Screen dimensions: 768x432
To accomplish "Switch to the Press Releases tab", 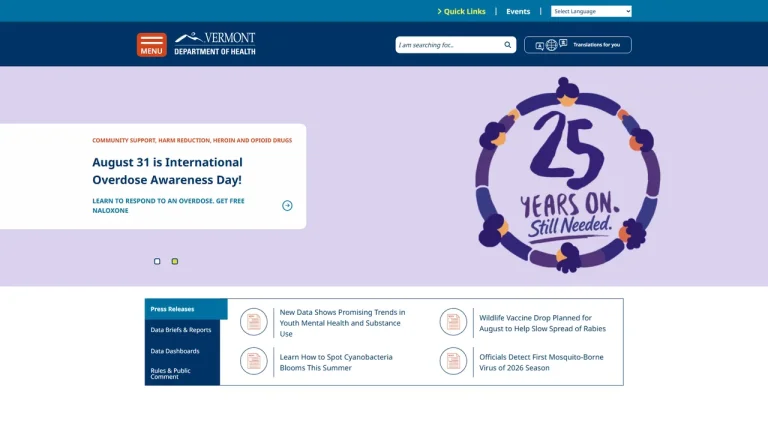I will tap(186, 309).
